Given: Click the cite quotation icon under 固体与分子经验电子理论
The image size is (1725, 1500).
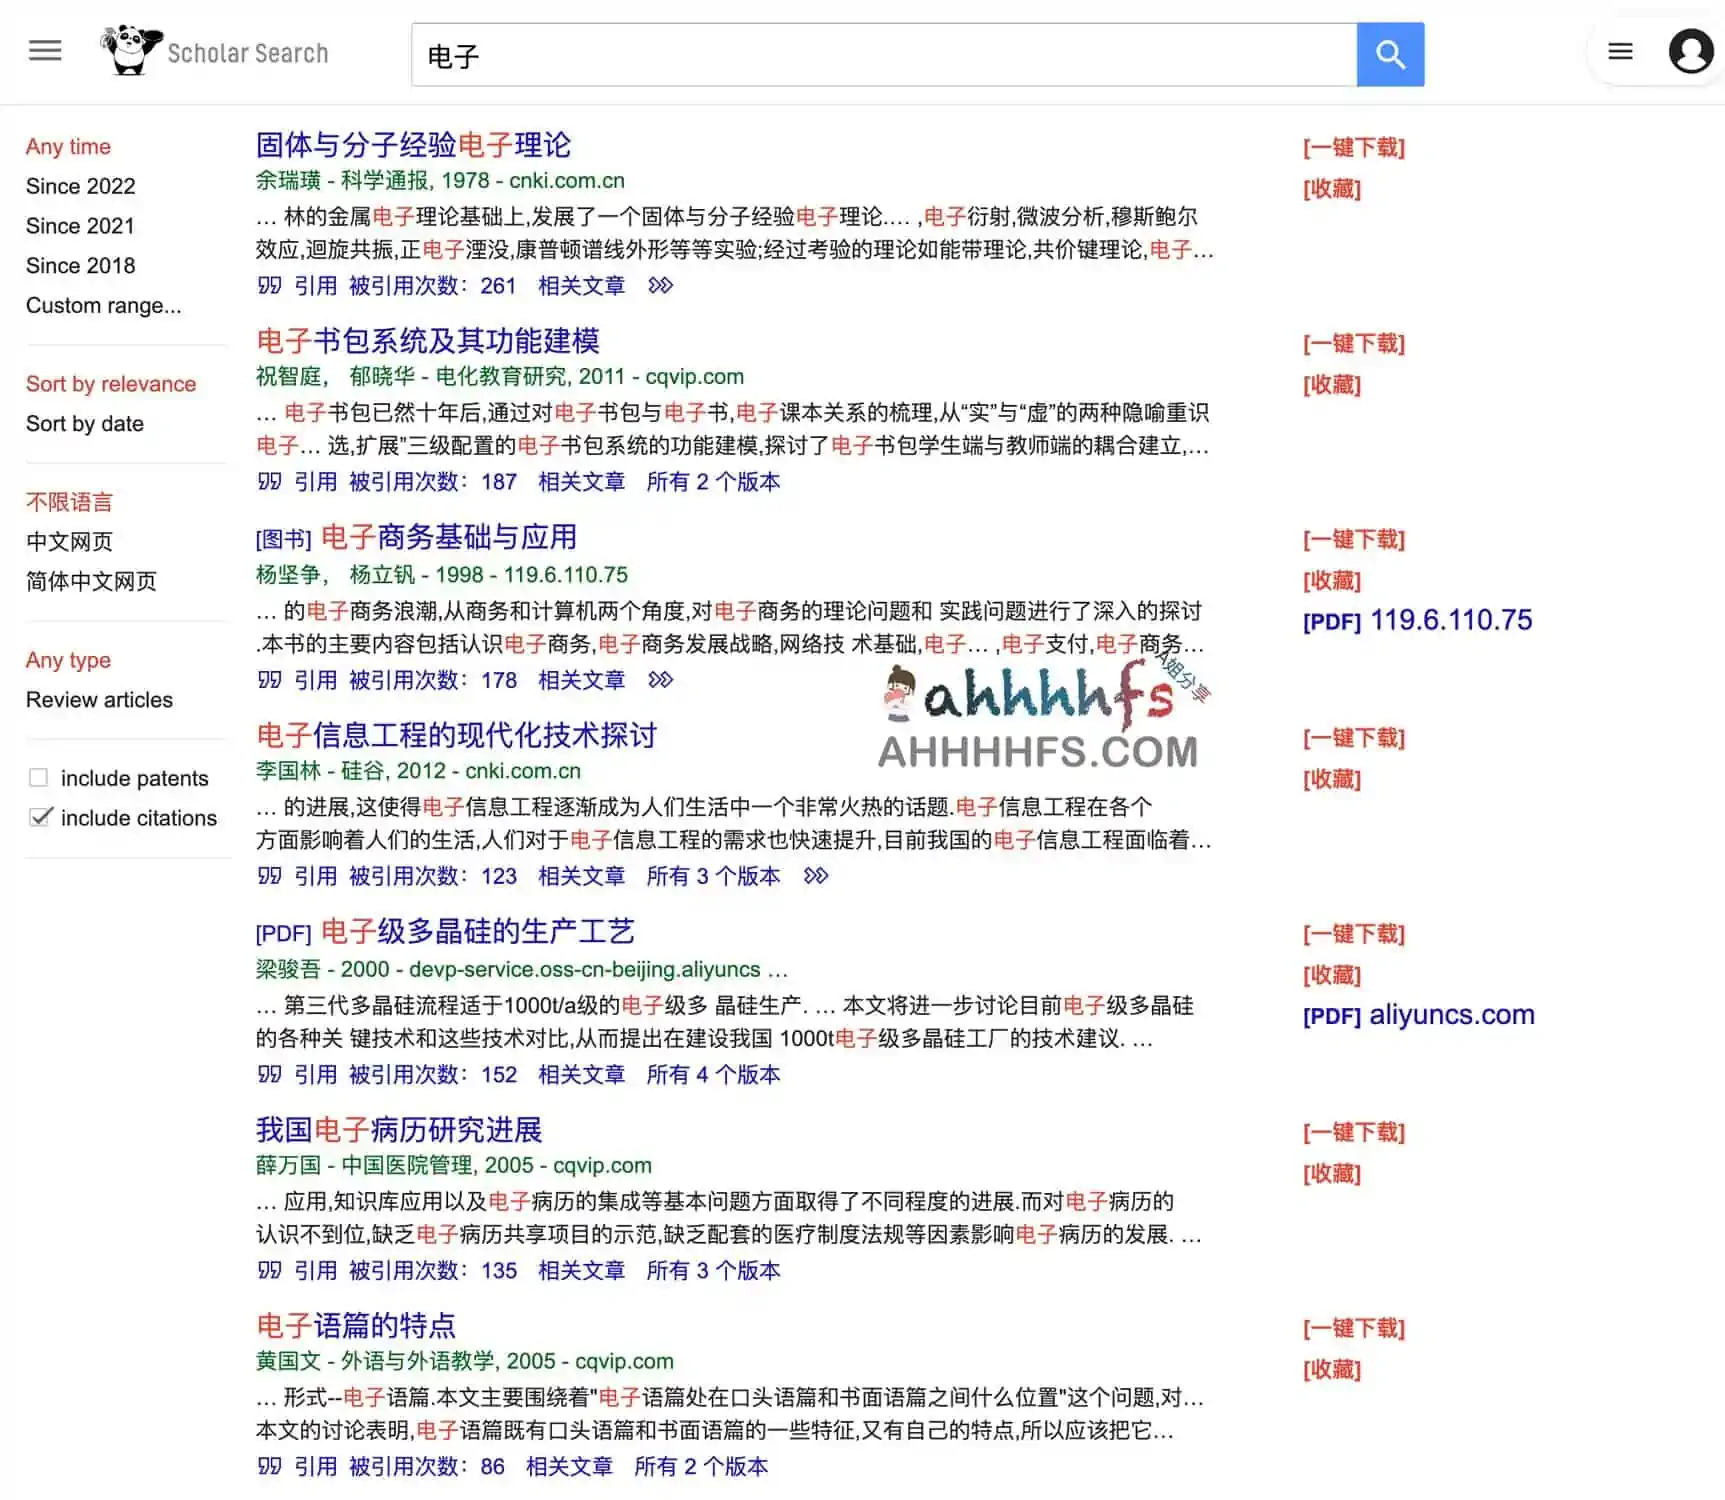Looking at the screenshot, I should [268, 286].
